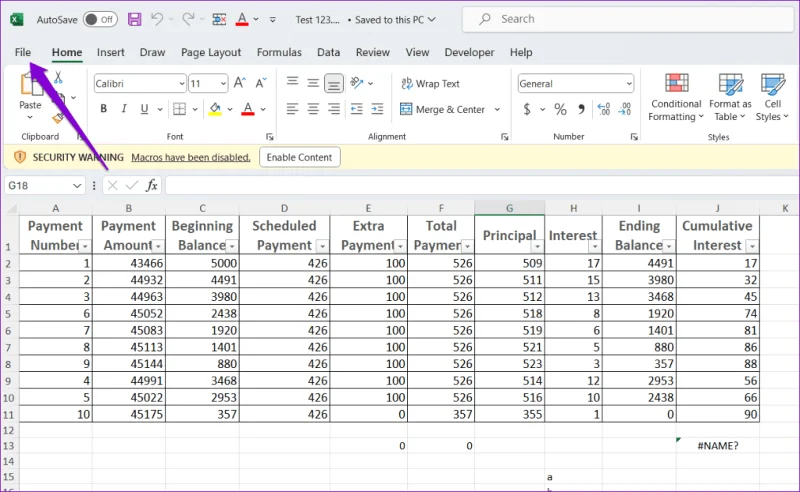This screenshot has height=492, width=800.
Task: Click the Borders icon
Action: click(x=179, y=109)
